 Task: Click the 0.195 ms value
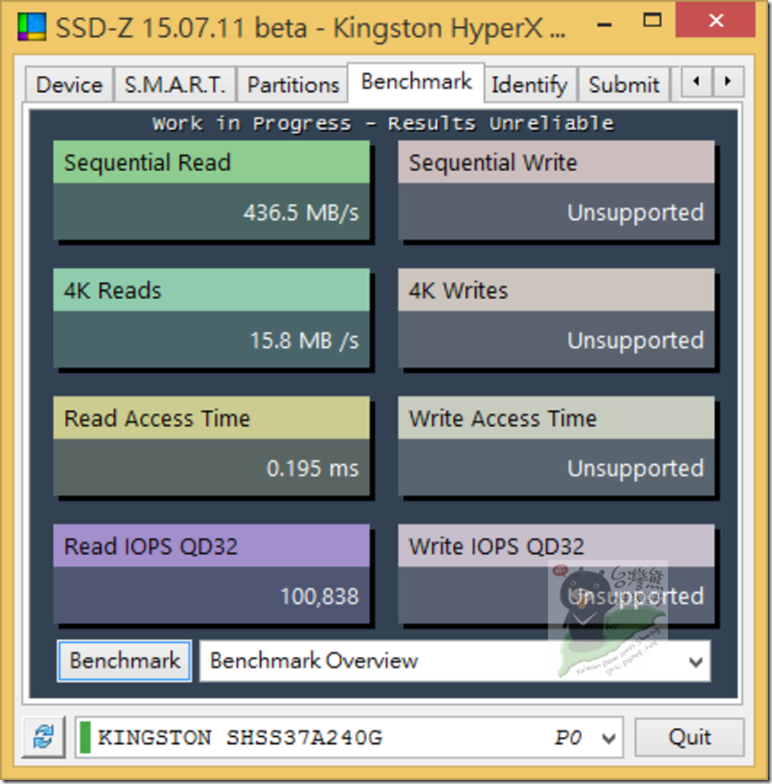(312, 468)
